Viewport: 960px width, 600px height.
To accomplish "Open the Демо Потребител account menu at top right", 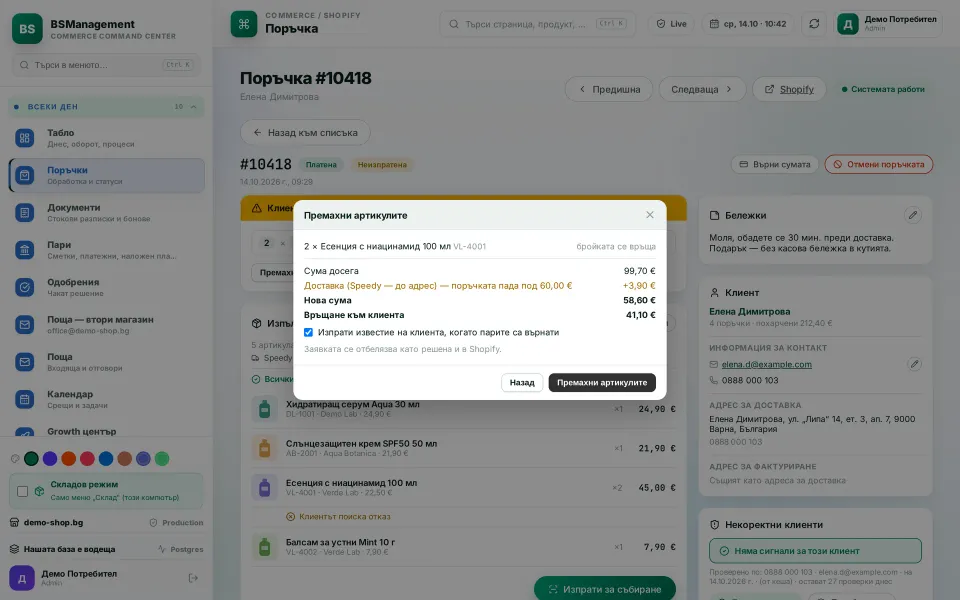I will 888,24.
